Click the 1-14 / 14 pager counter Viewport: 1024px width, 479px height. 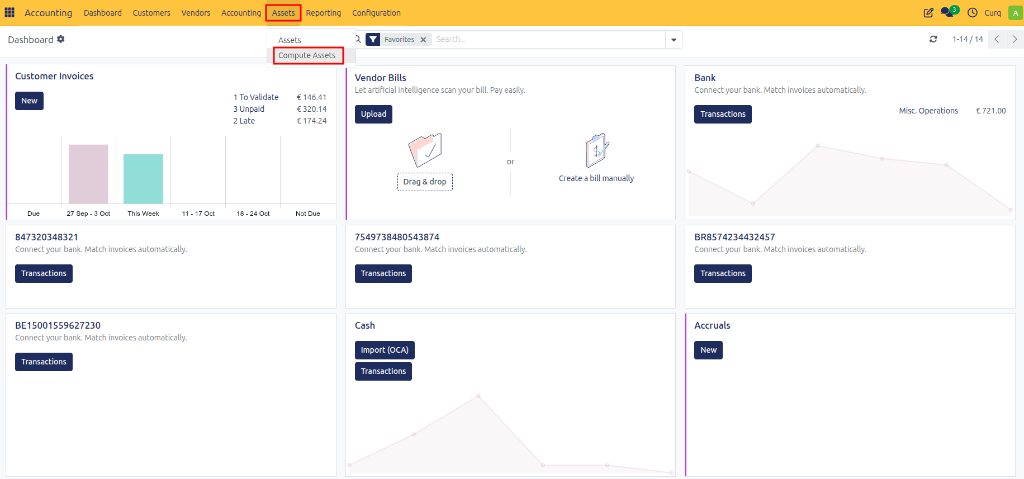click(x=967, y=39)
